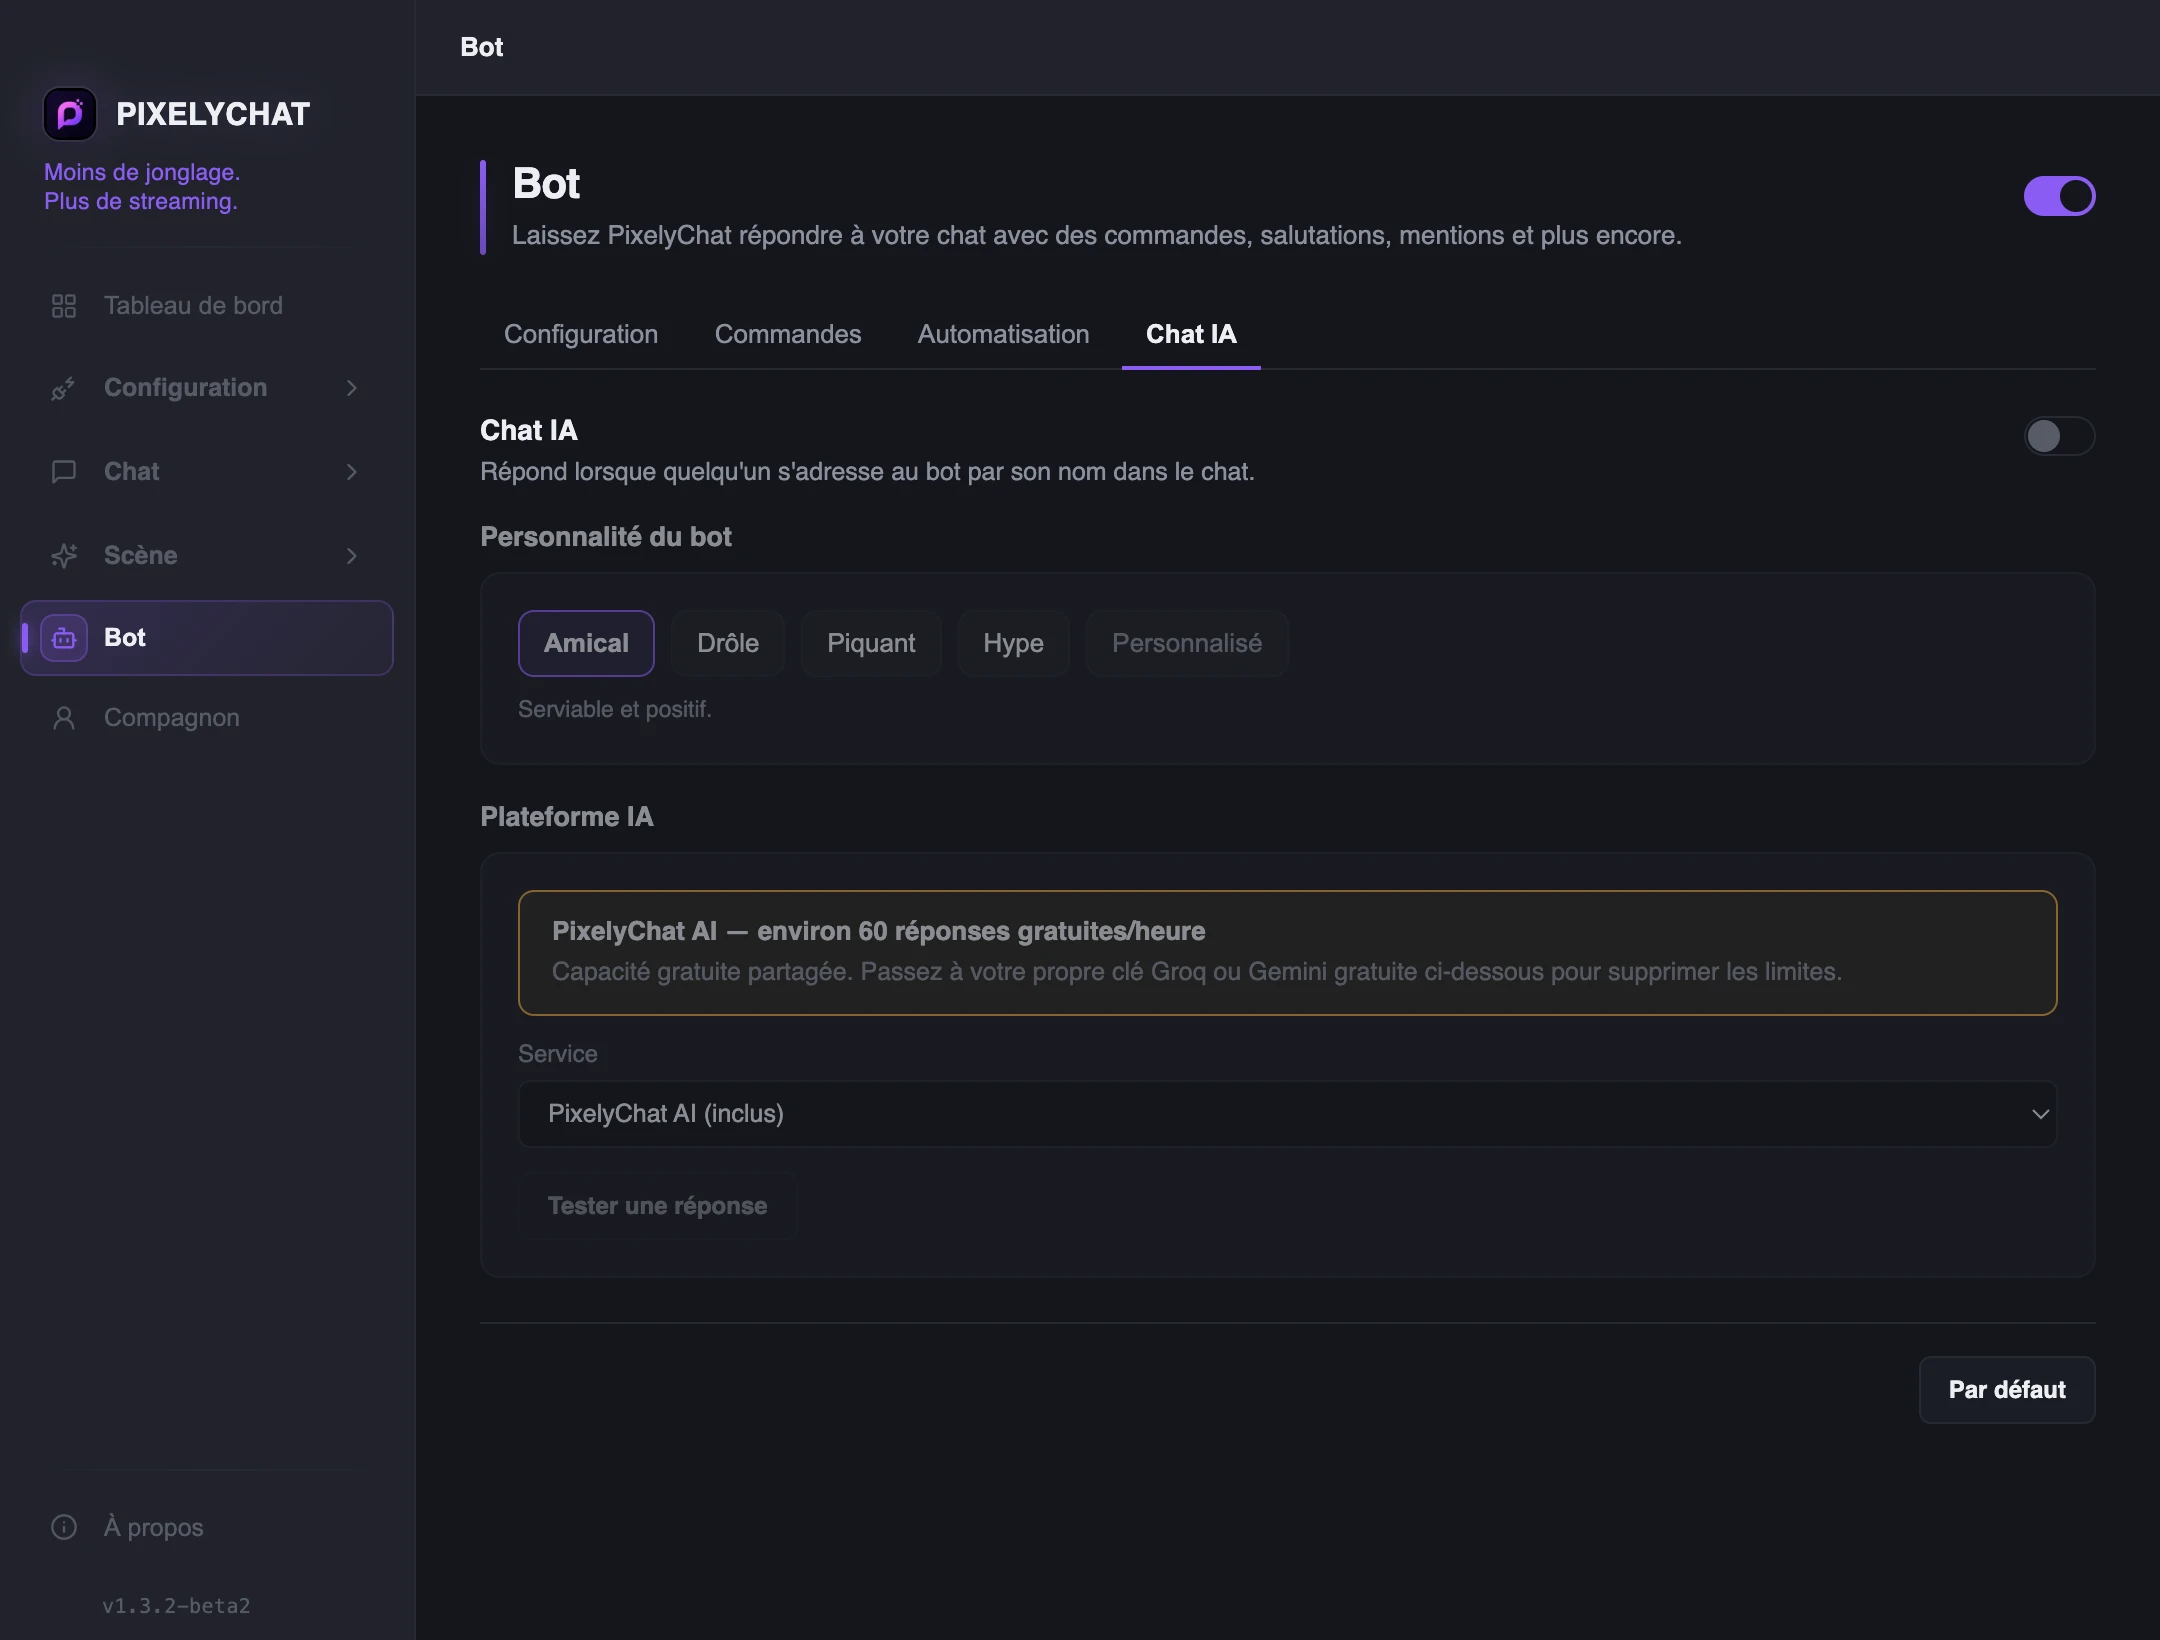Click the À propos info icon
The height and width of the screenshot is (1640, 2160).
point(64,1527)
